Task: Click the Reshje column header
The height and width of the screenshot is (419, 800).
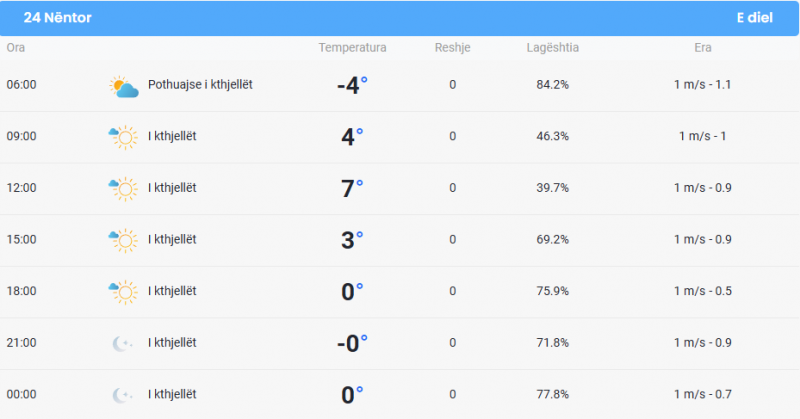Action: coord(453,47)
